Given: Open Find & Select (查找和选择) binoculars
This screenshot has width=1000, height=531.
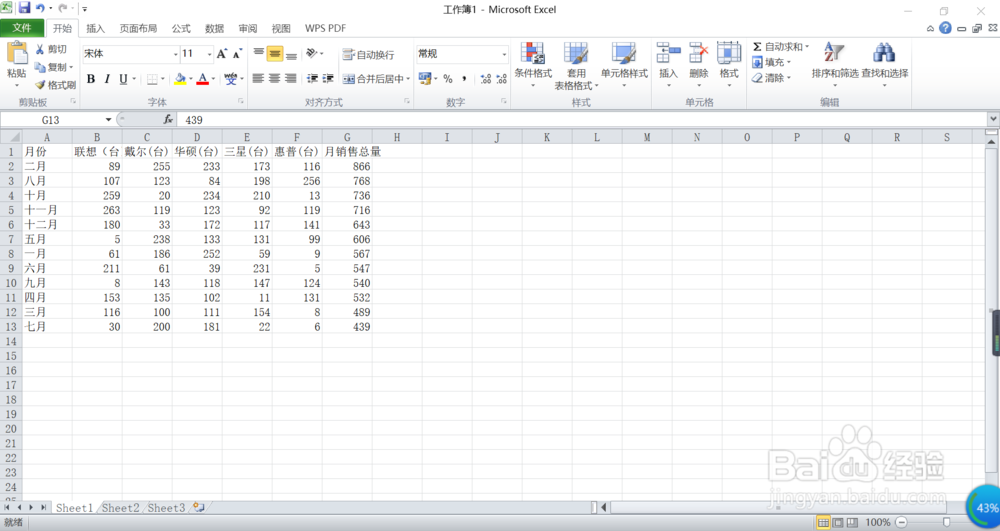Looking at the screenshot, I should (885, 63).
